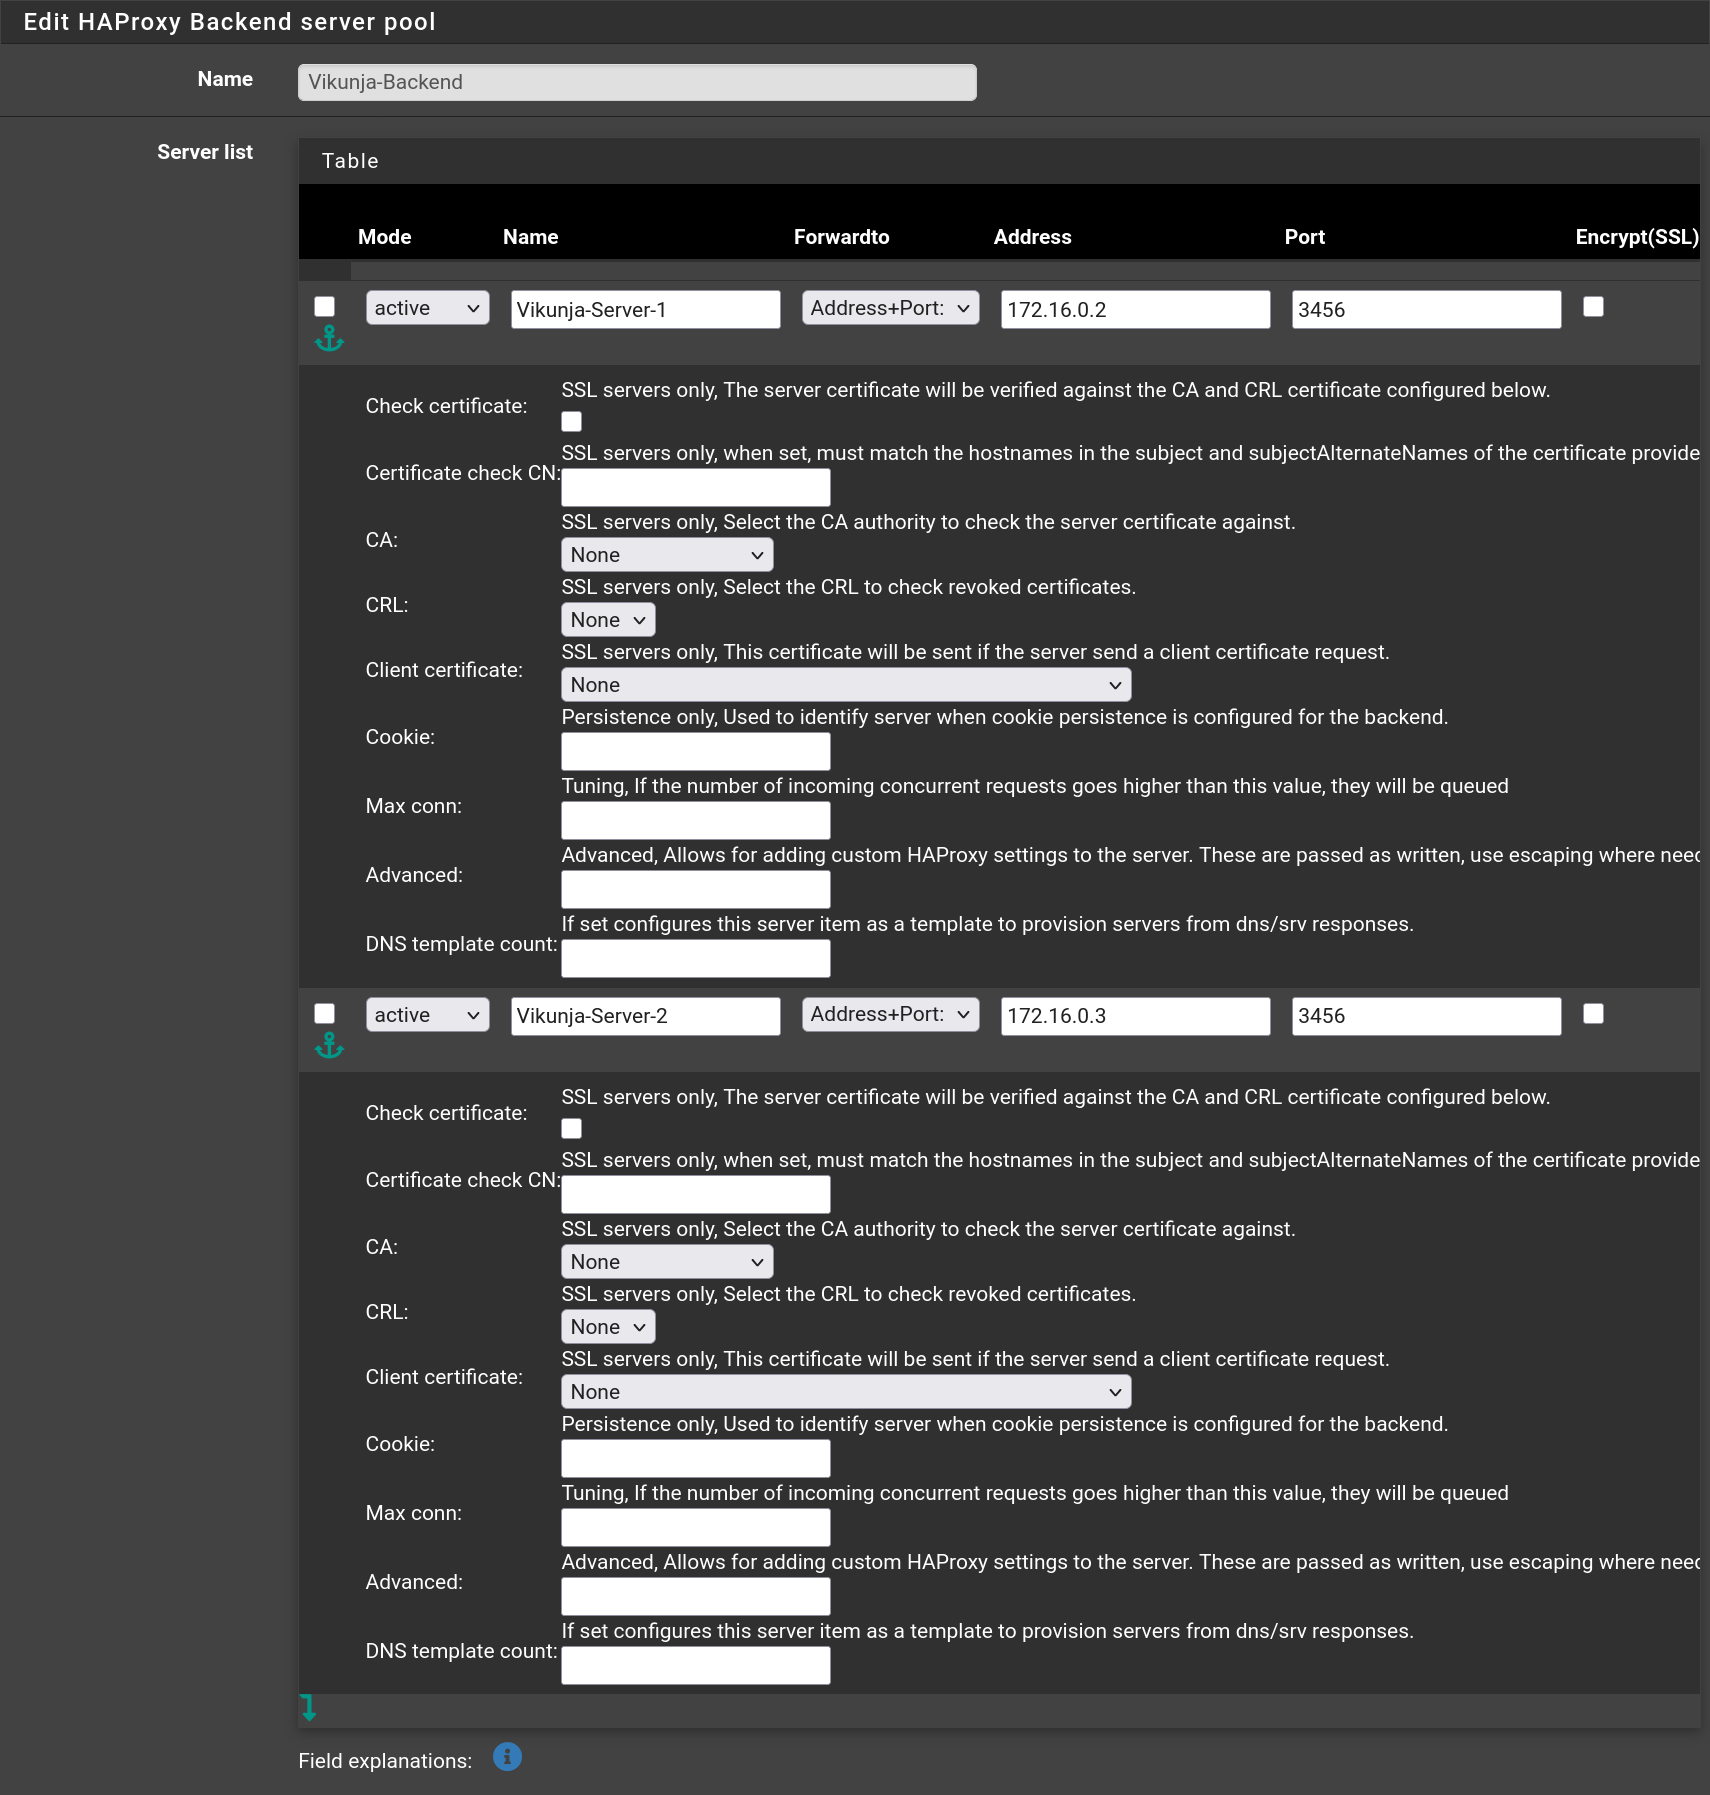
Task: Click the Server list label
Action: point(205,152)
